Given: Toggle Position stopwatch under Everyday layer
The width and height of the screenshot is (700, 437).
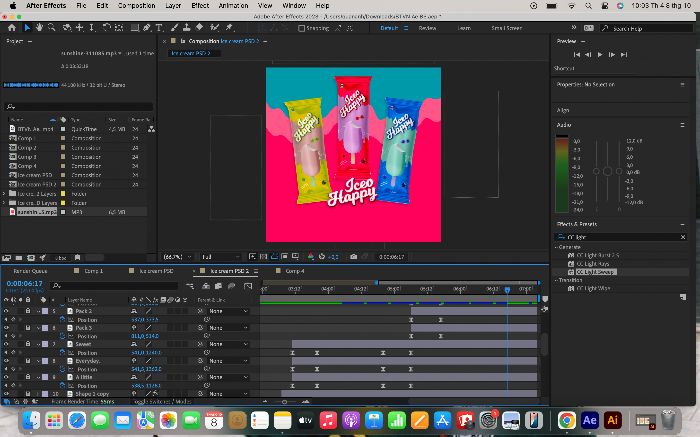Looking at the screenshot, I should (x=62, y=369).
